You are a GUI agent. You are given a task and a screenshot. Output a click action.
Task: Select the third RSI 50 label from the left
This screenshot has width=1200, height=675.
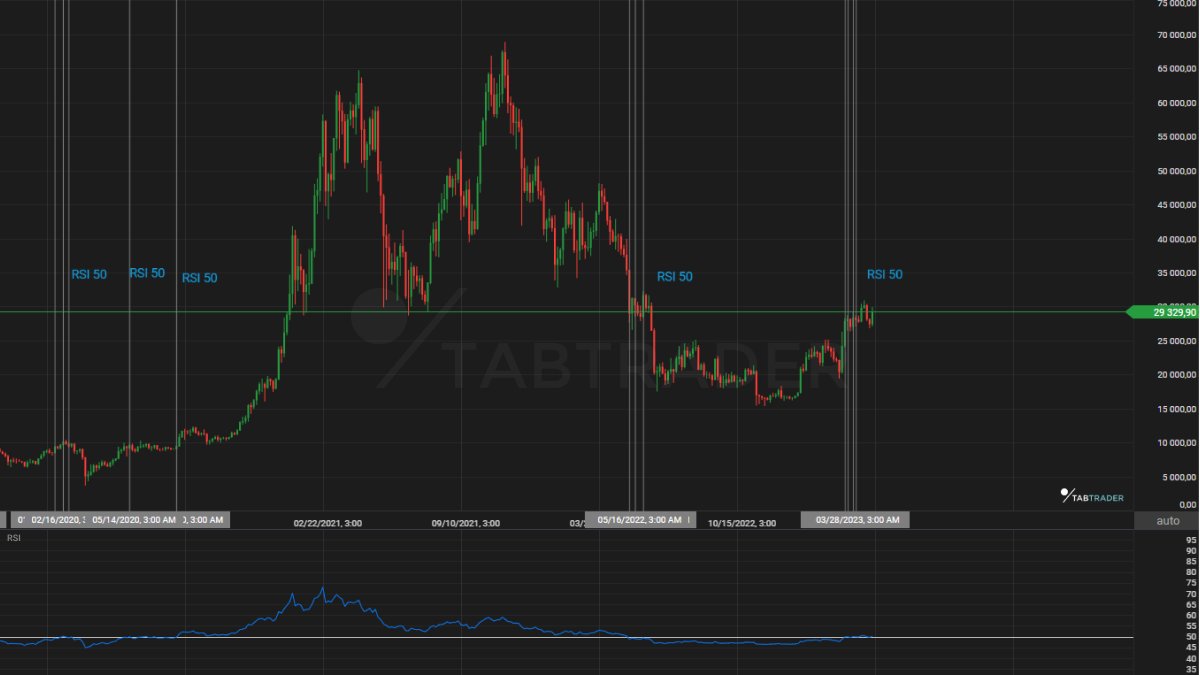click(x=199, y=278)
